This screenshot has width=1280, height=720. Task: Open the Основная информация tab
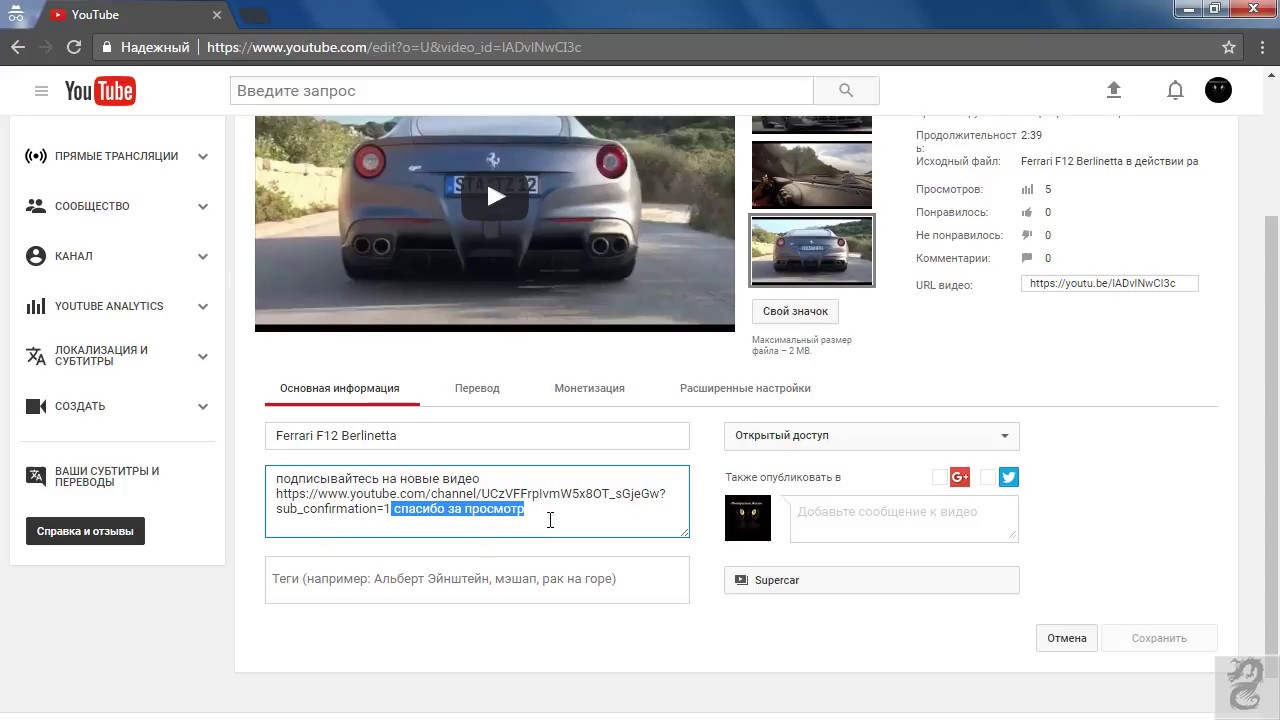tap(340, 388)
